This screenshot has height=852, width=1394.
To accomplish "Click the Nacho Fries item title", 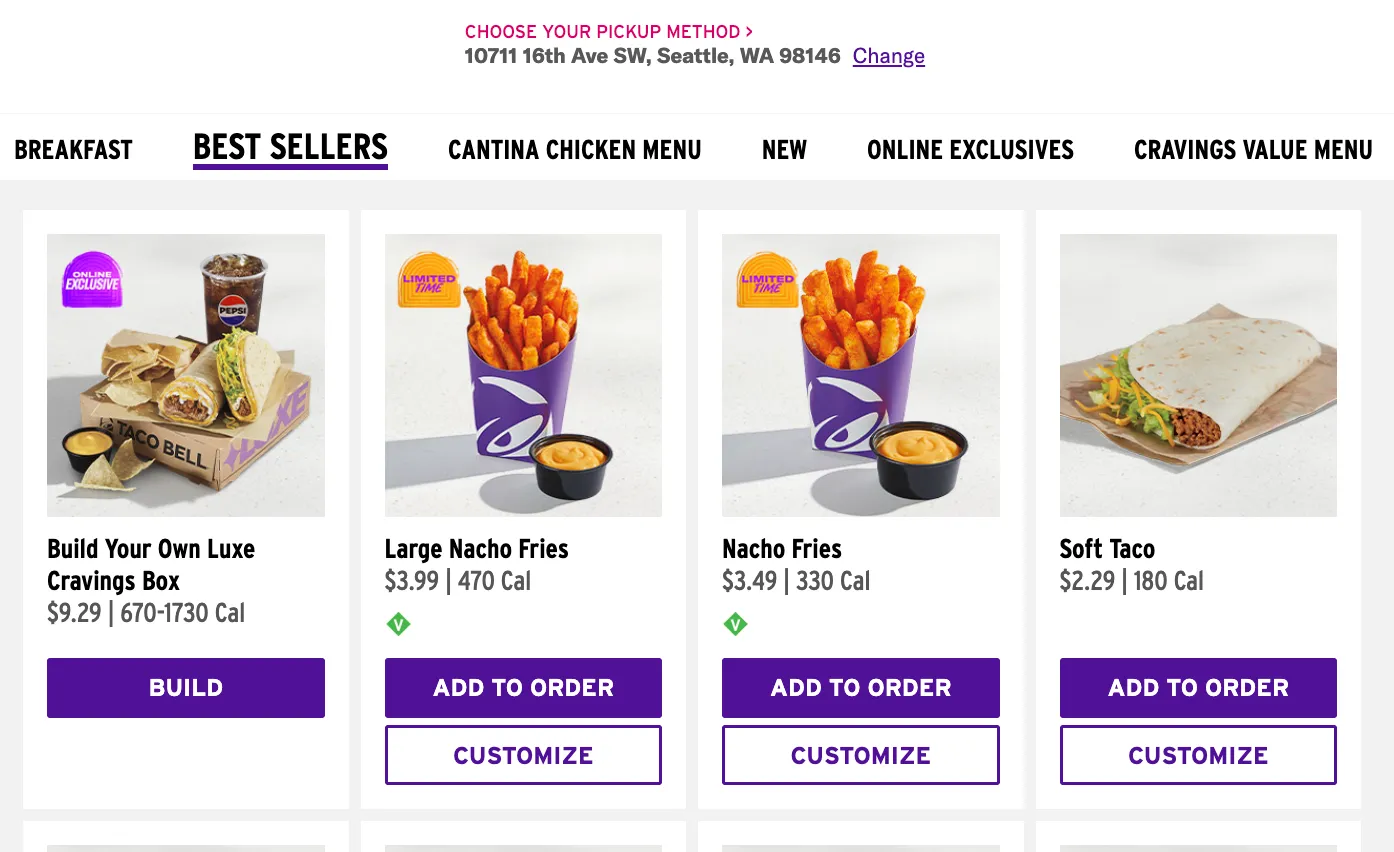I will tap(782, 549).
